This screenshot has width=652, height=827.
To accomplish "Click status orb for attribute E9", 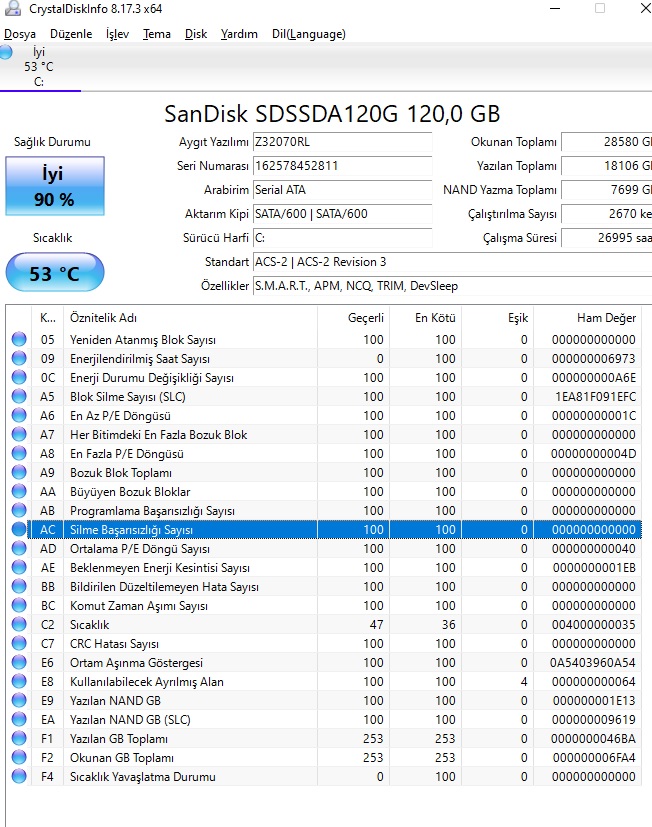I will click(x=19, y=700).
